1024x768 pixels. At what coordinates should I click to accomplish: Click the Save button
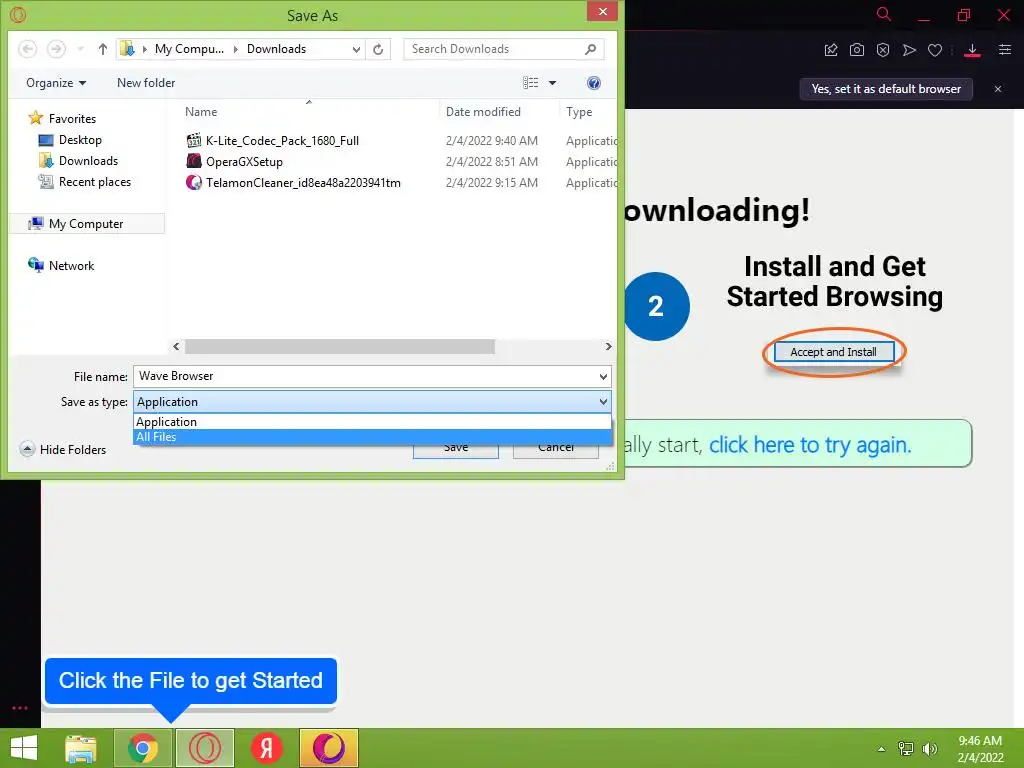pyautogui.click(x=456, y=451)
